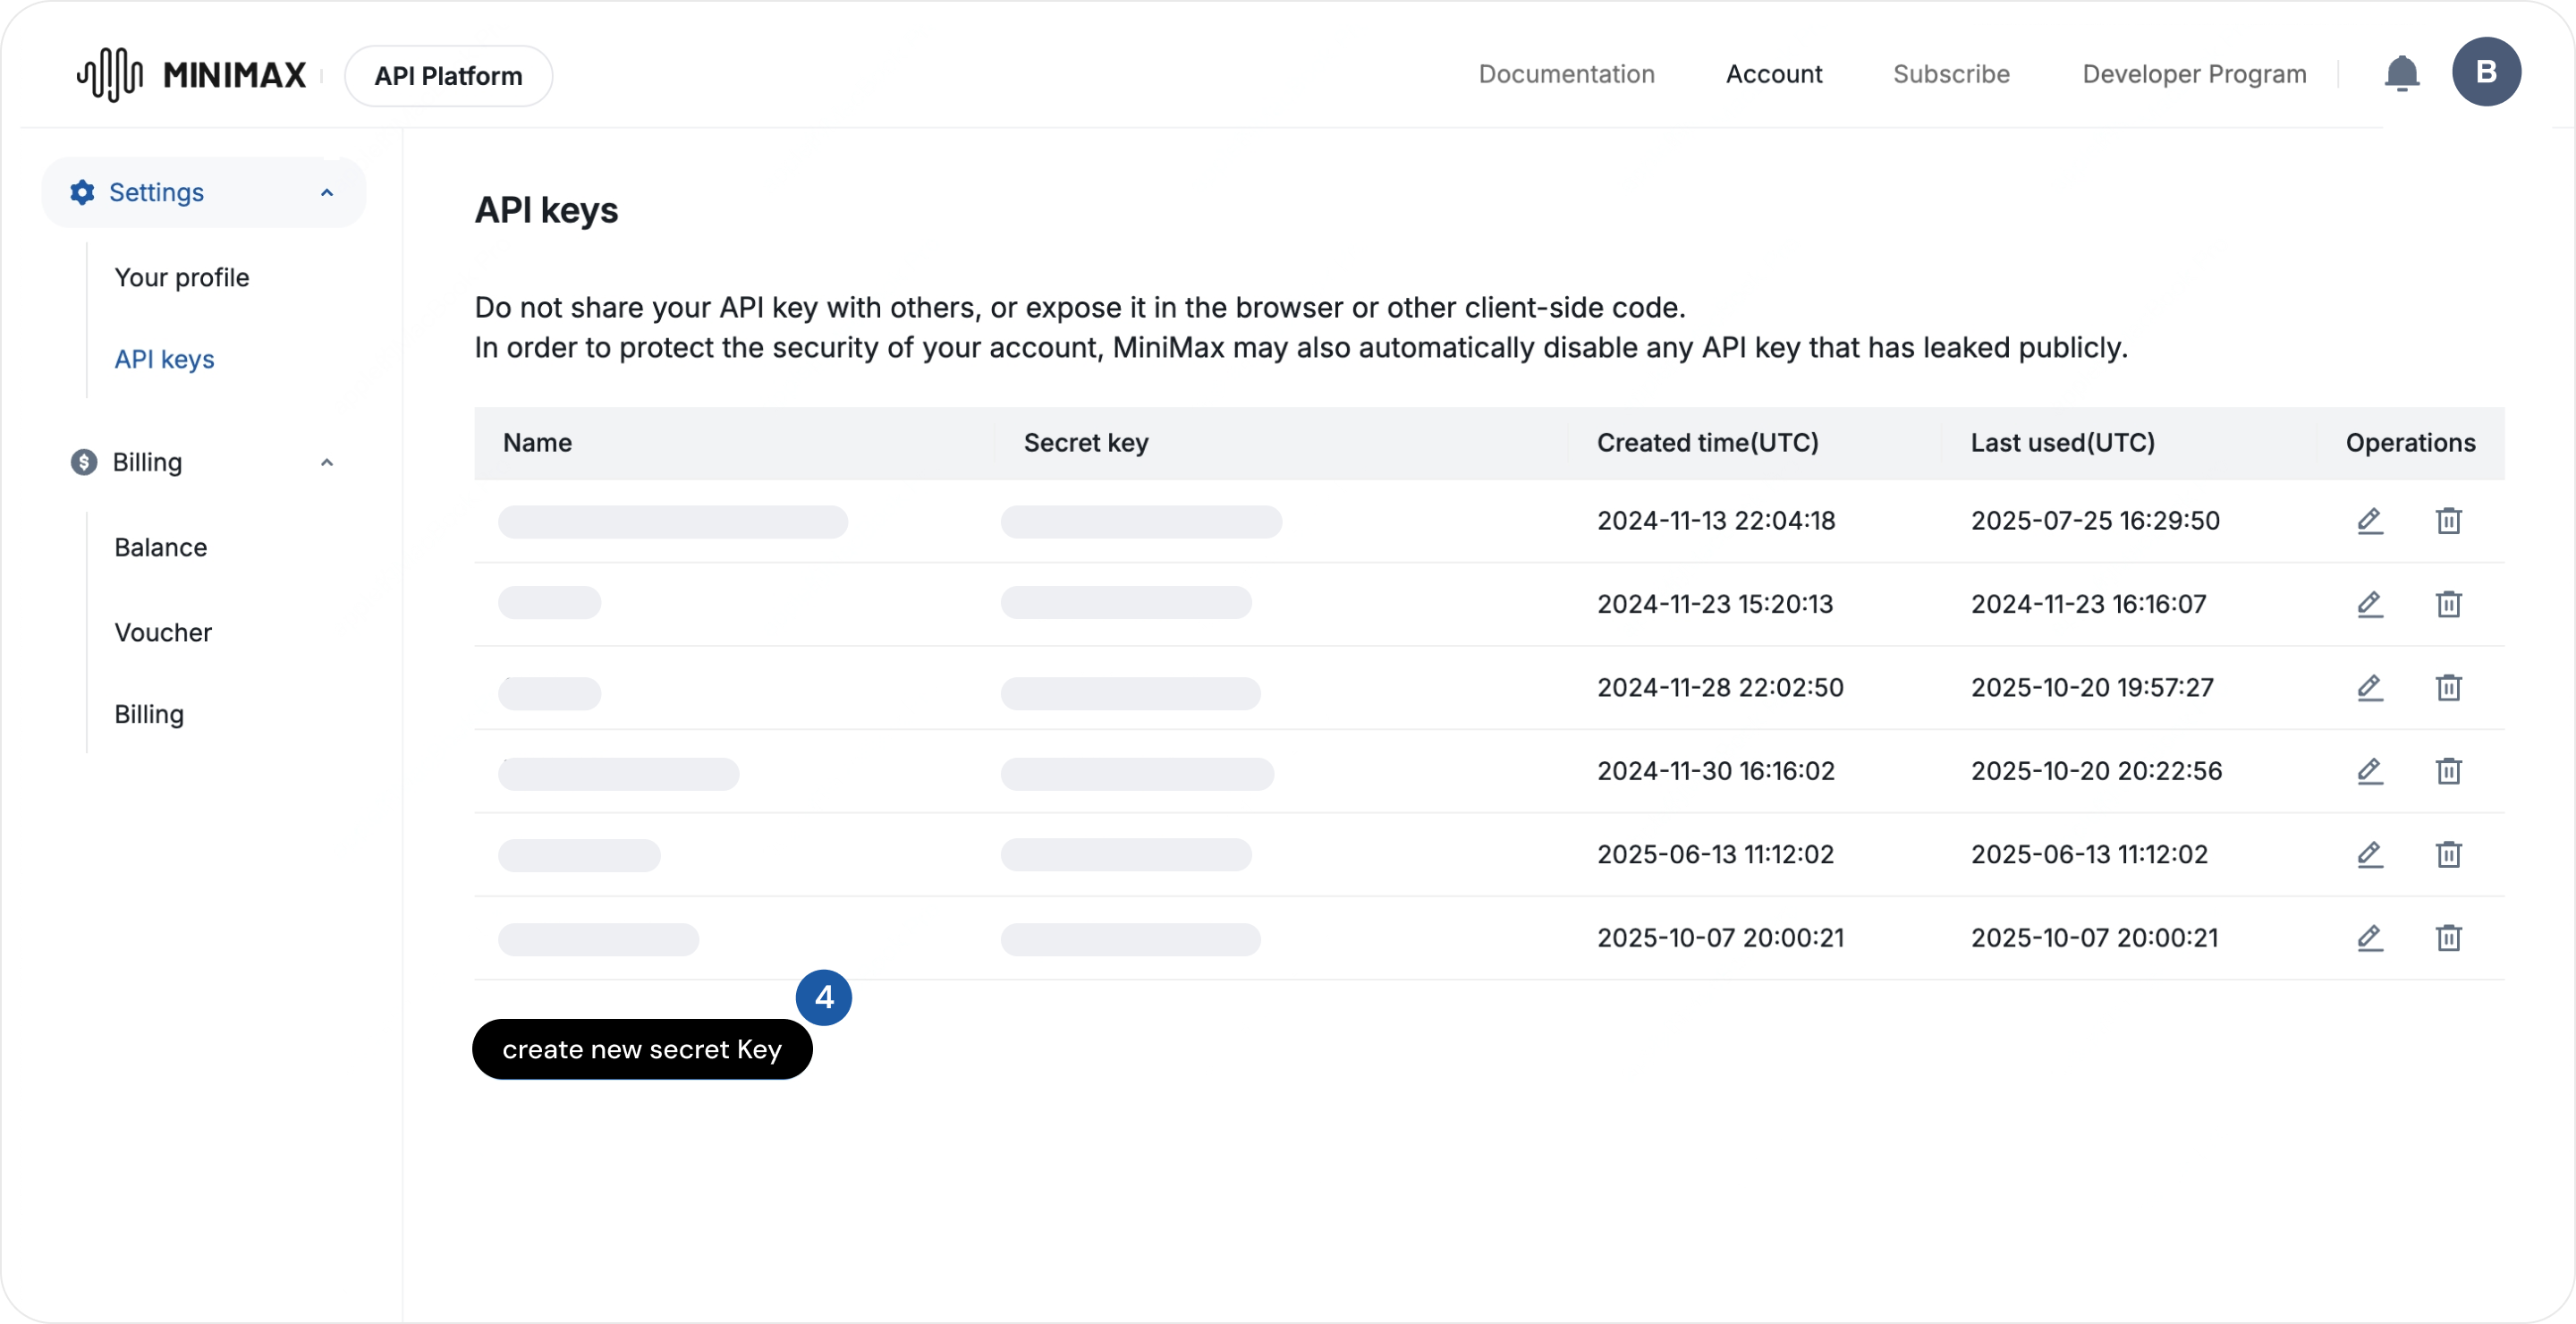Click create new secret Key button

[641, 1049]
